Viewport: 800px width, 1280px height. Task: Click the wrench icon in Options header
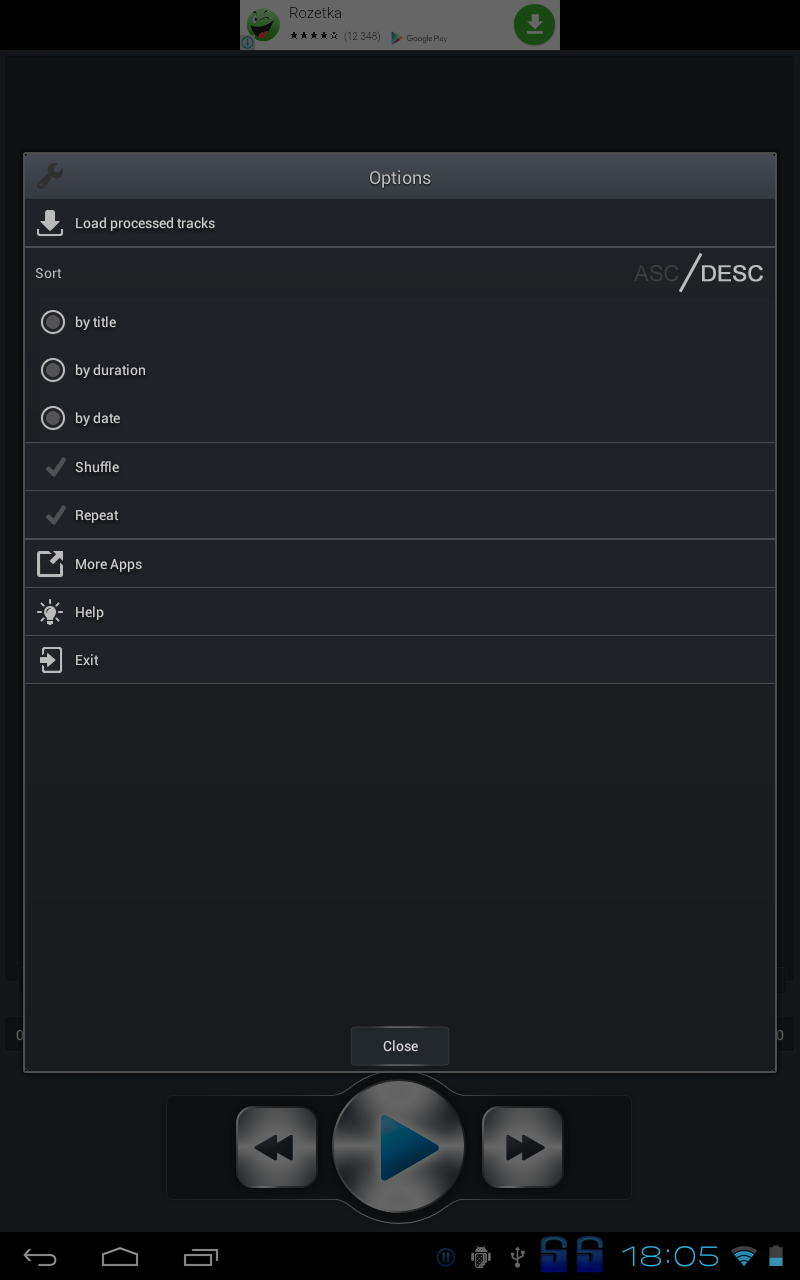coord(50,177)
